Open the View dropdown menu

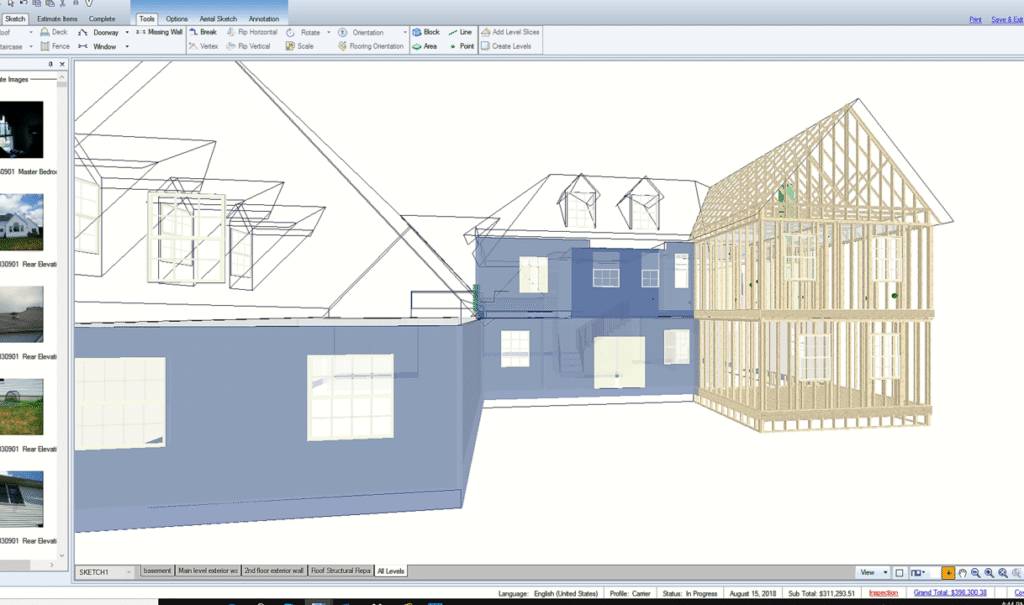coord(873,573)
